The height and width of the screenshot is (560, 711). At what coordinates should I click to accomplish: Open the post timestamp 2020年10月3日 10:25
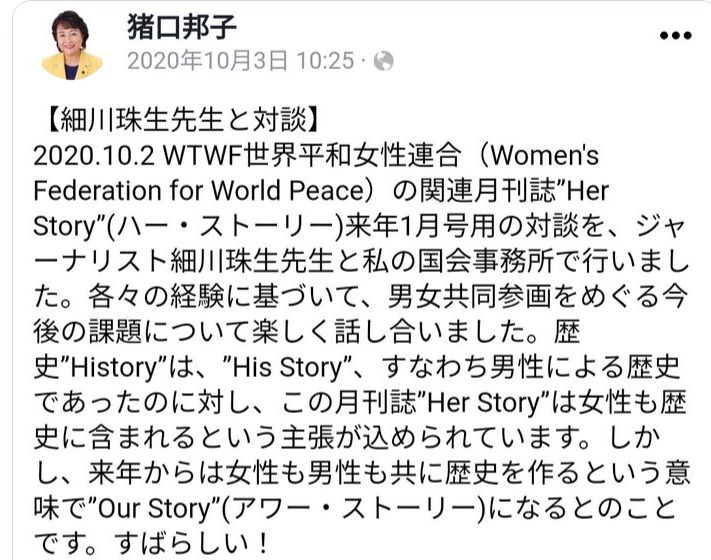240,61
